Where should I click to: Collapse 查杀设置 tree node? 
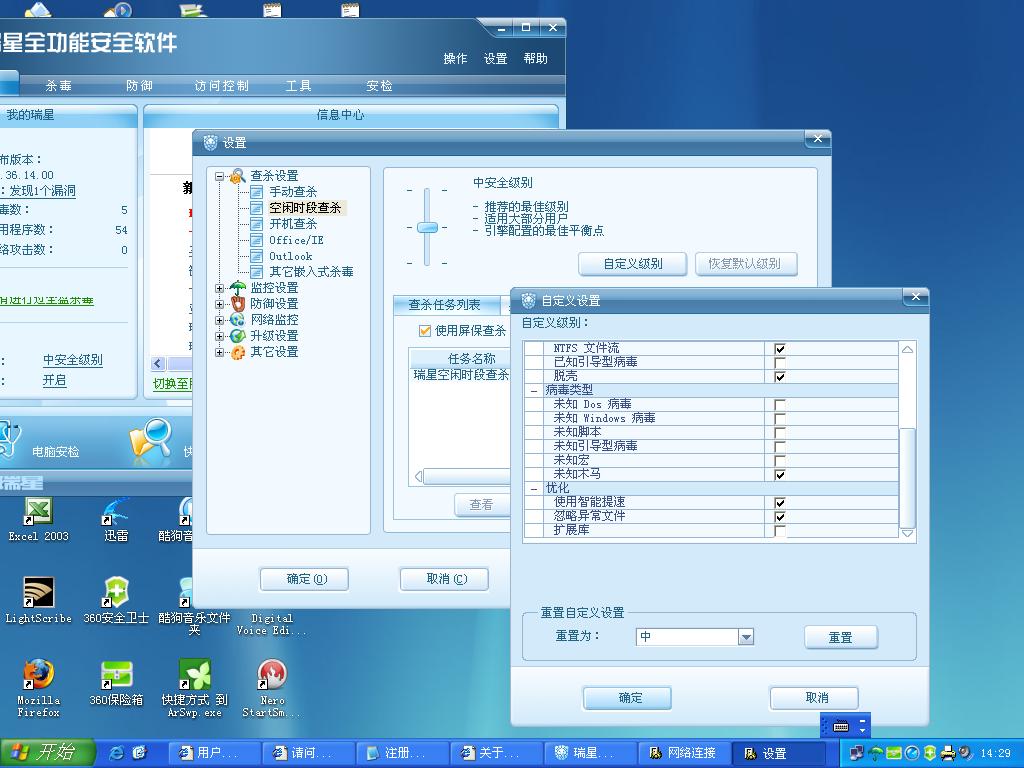click(x=219, y=176)
